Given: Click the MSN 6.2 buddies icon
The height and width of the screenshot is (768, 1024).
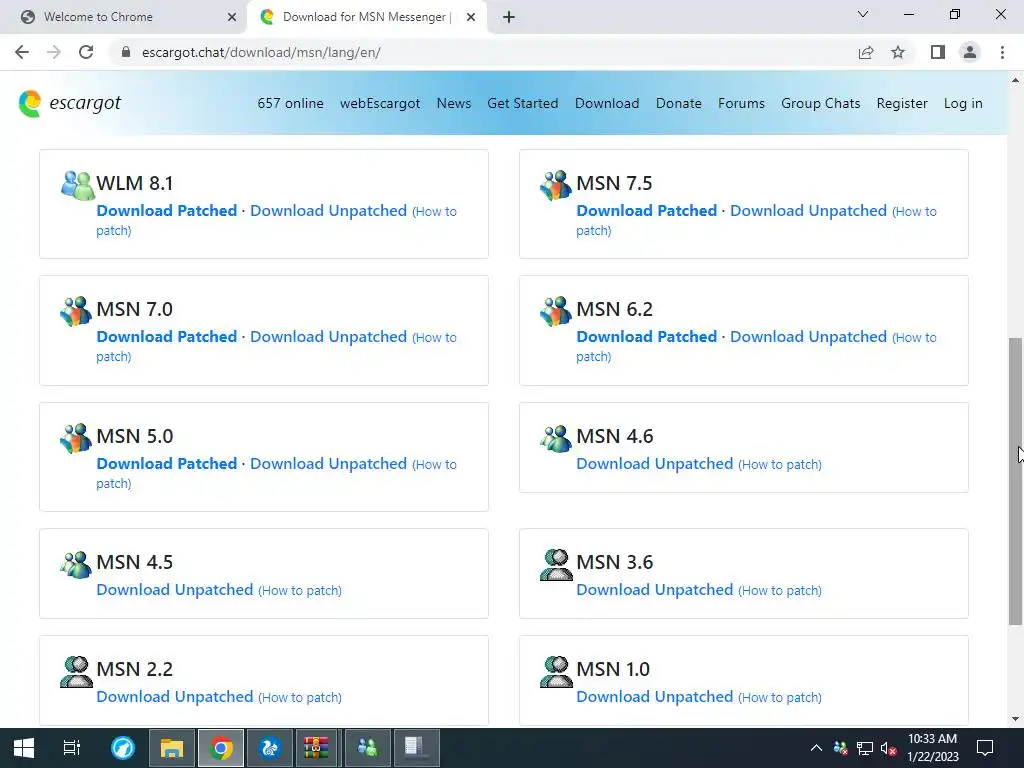Looking at the screenshot, I should [x=556, y=312].
